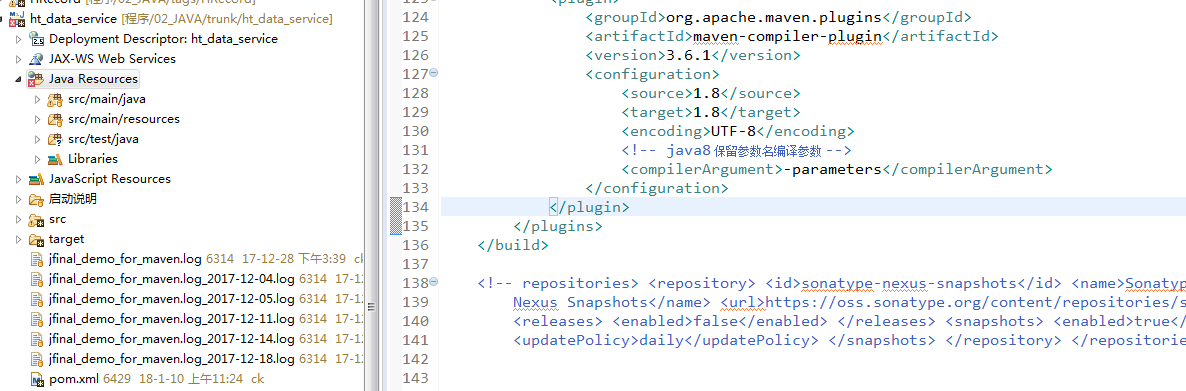Expand the 启动说明 folder

[x=19, y=199]
